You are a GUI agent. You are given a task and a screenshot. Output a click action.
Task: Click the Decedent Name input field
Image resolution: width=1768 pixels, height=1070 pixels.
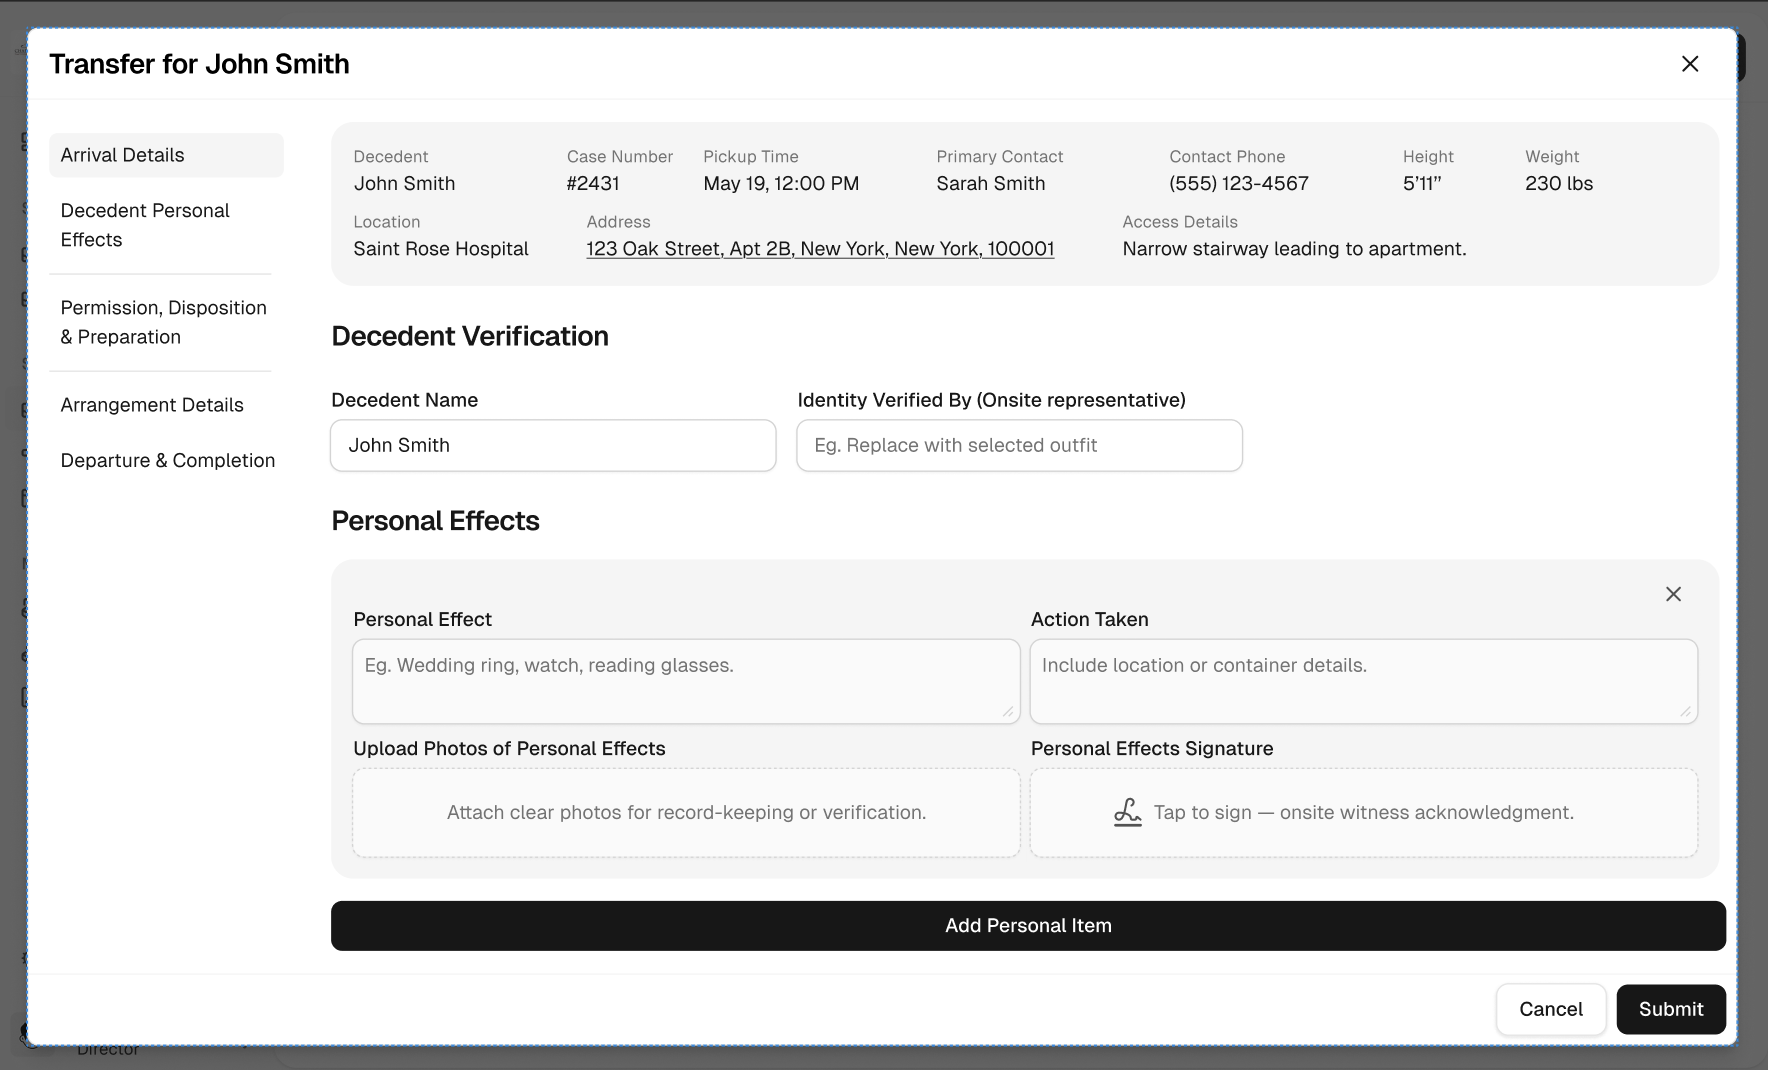pyautogui.click(x=553, y=446)
